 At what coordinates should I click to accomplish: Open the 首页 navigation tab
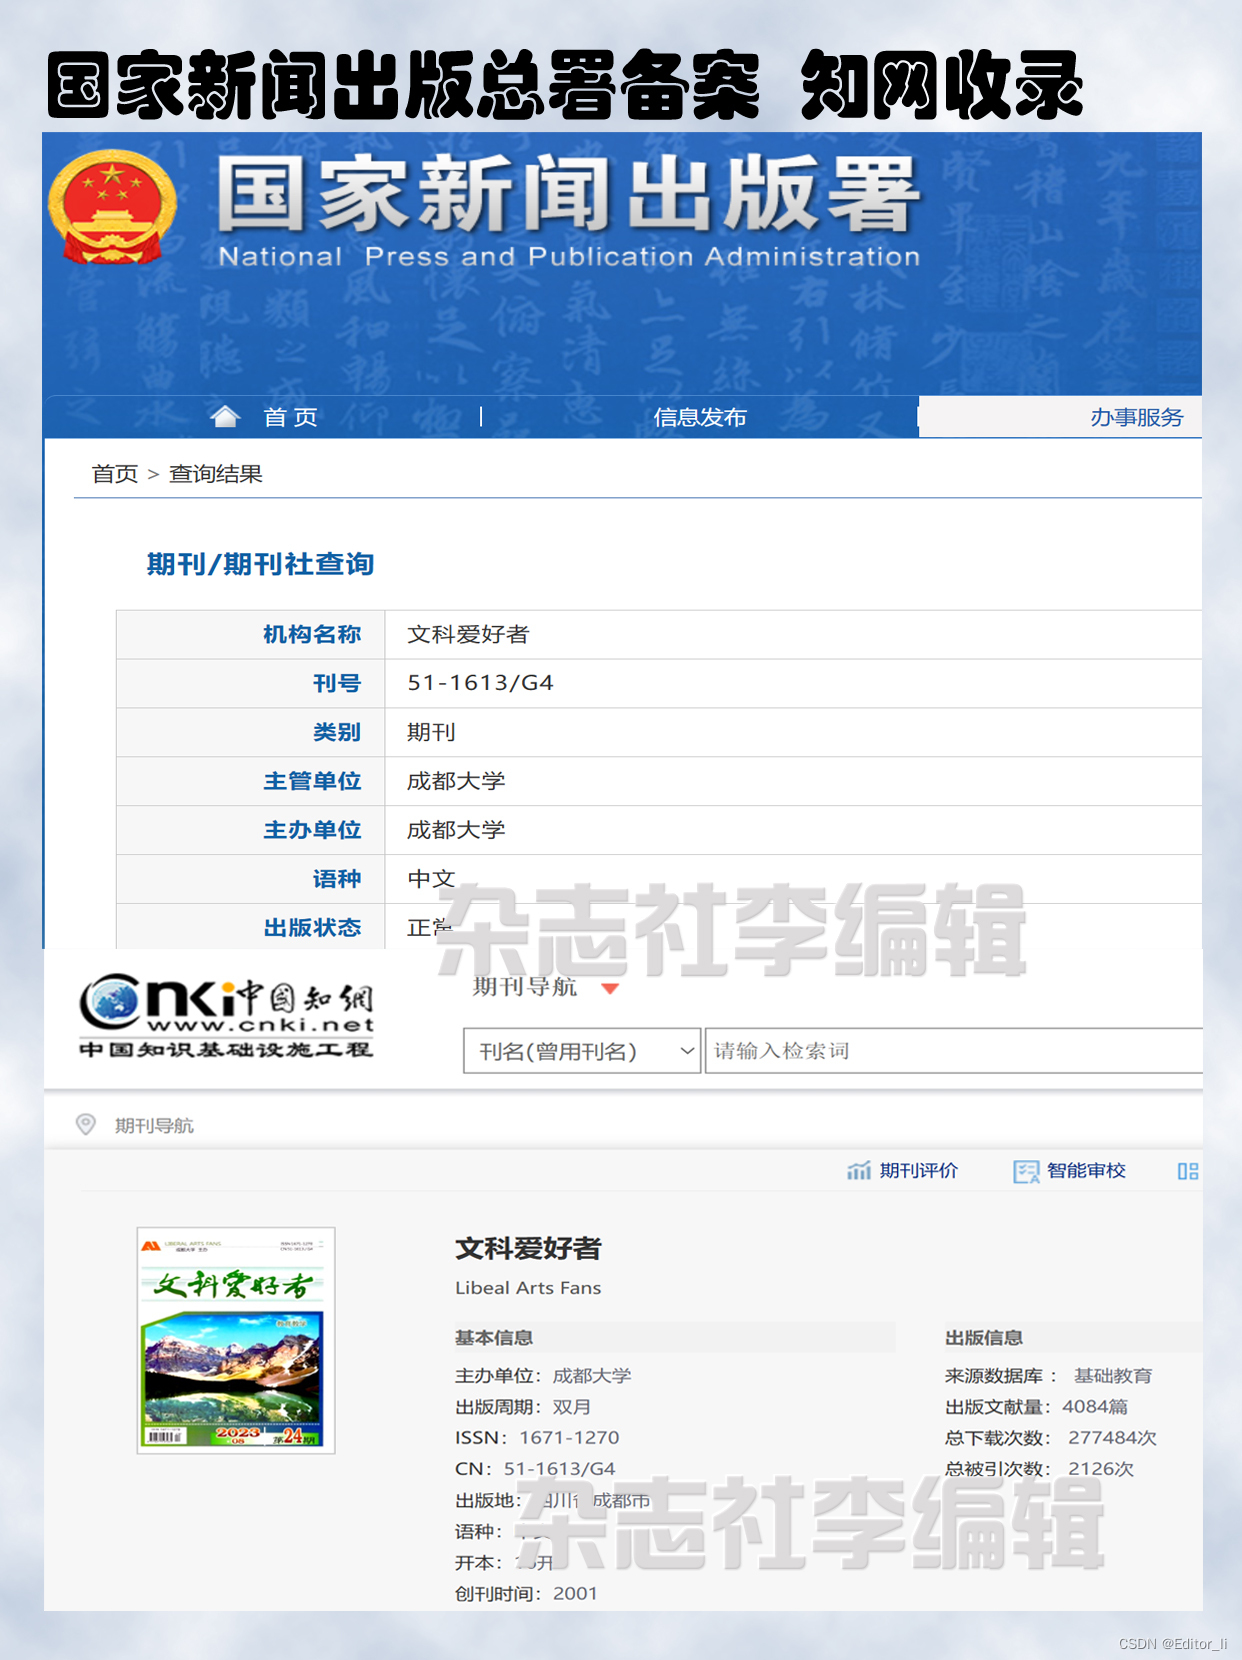tap(290, 417)
